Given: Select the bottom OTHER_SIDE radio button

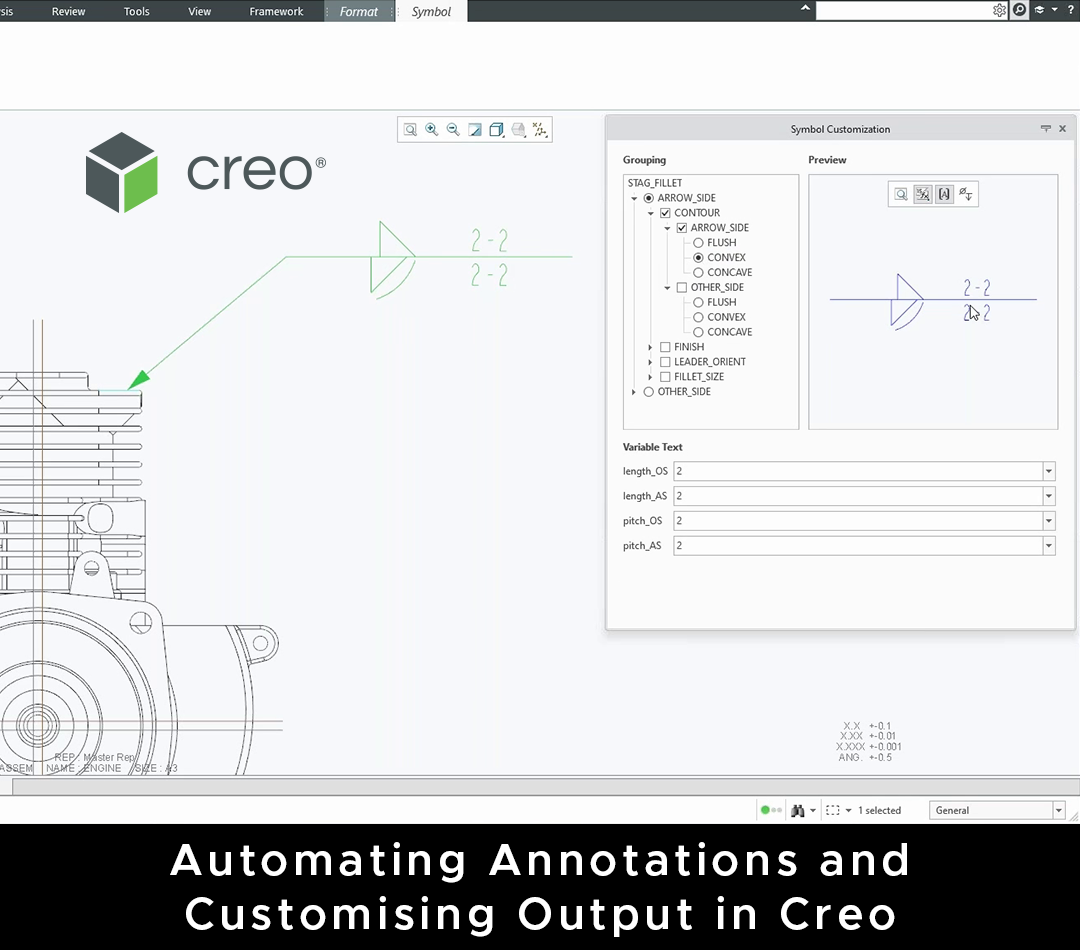Looking at the screenshot, I should tap(648, 392).
